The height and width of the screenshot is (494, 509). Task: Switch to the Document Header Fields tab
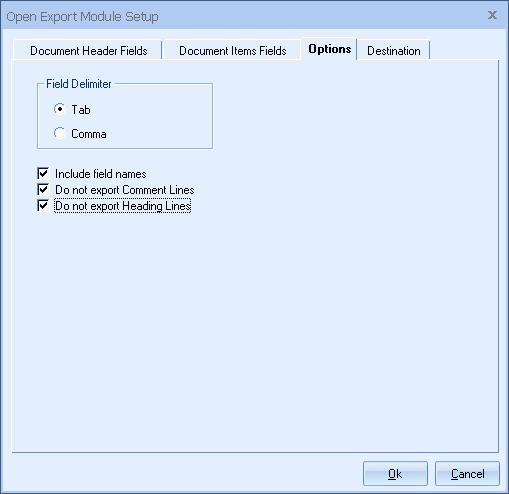(x=88, y=51)
